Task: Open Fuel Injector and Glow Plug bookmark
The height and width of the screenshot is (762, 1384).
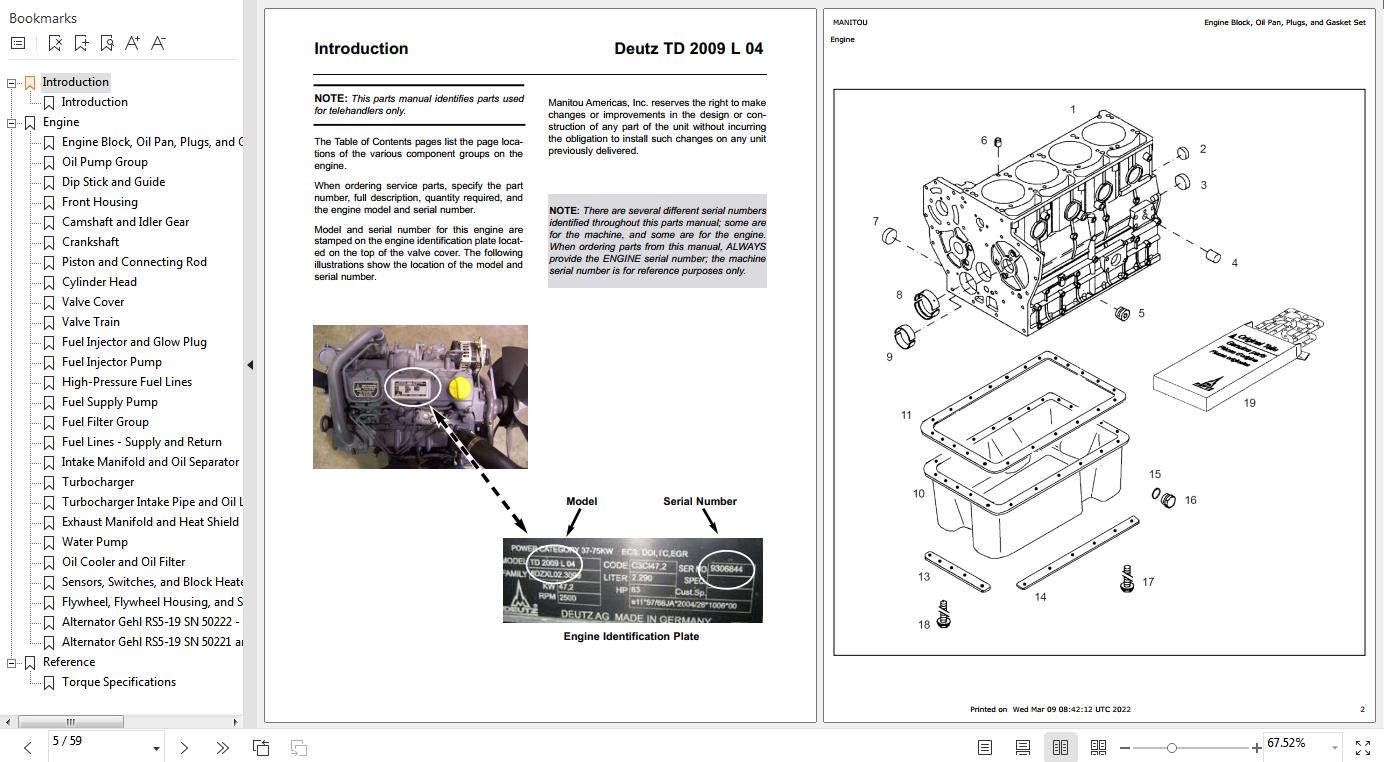Action: pos(134,342)
